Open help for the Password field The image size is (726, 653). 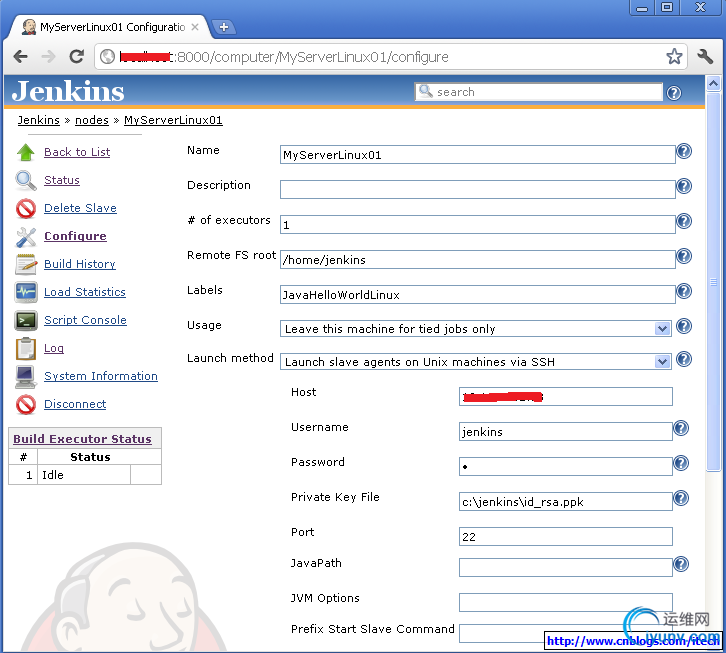(x=681, y=463)
